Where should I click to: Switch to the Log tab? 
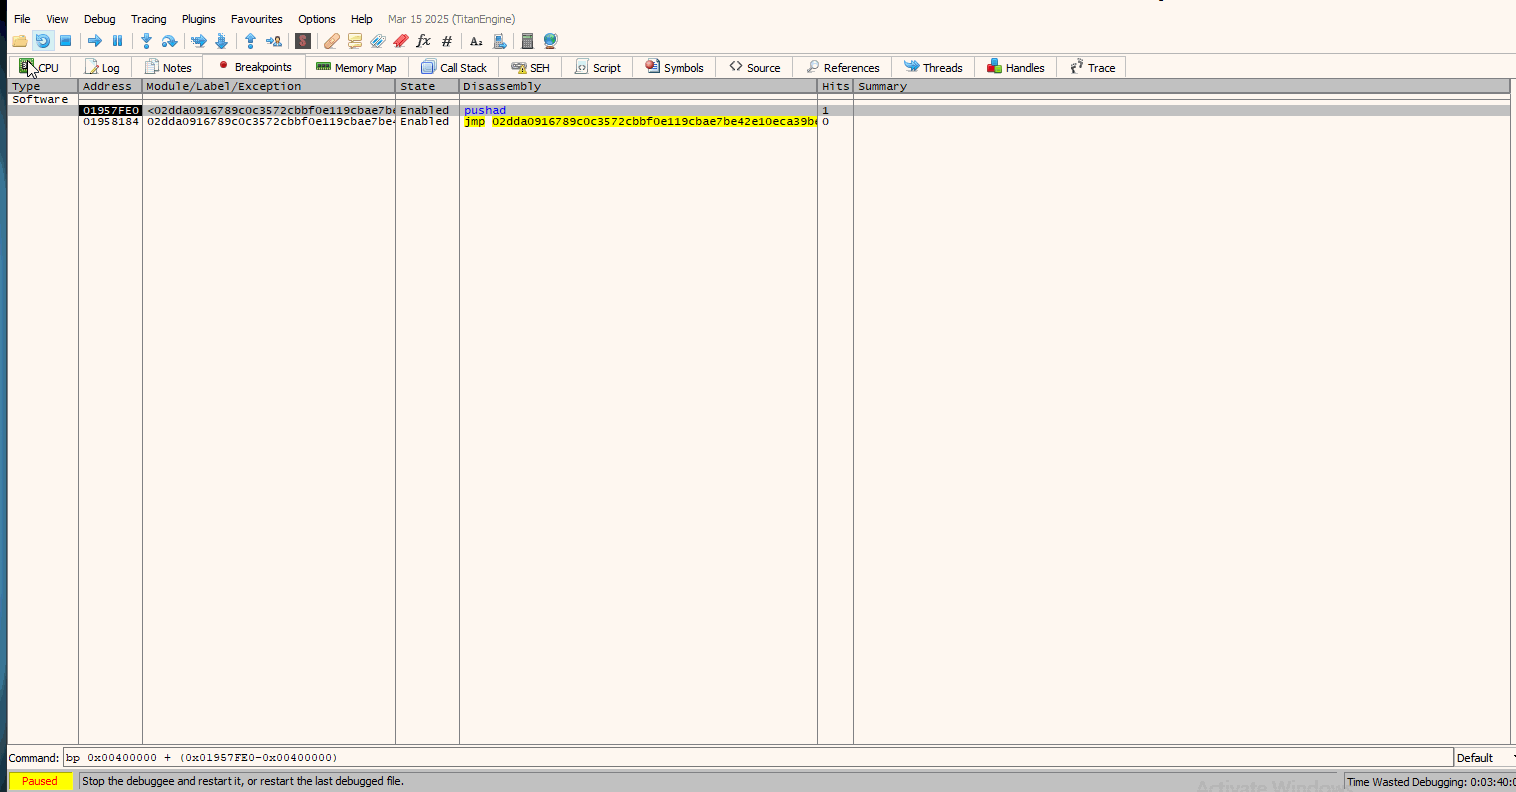click(103, 67)
